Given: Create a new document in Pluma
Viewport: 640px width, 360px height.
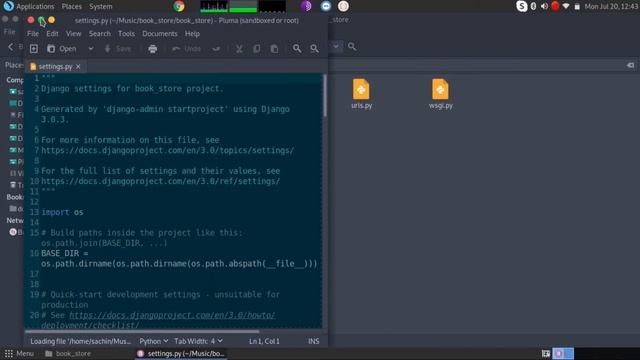Looking at the screenshot, I should point(33,49).
